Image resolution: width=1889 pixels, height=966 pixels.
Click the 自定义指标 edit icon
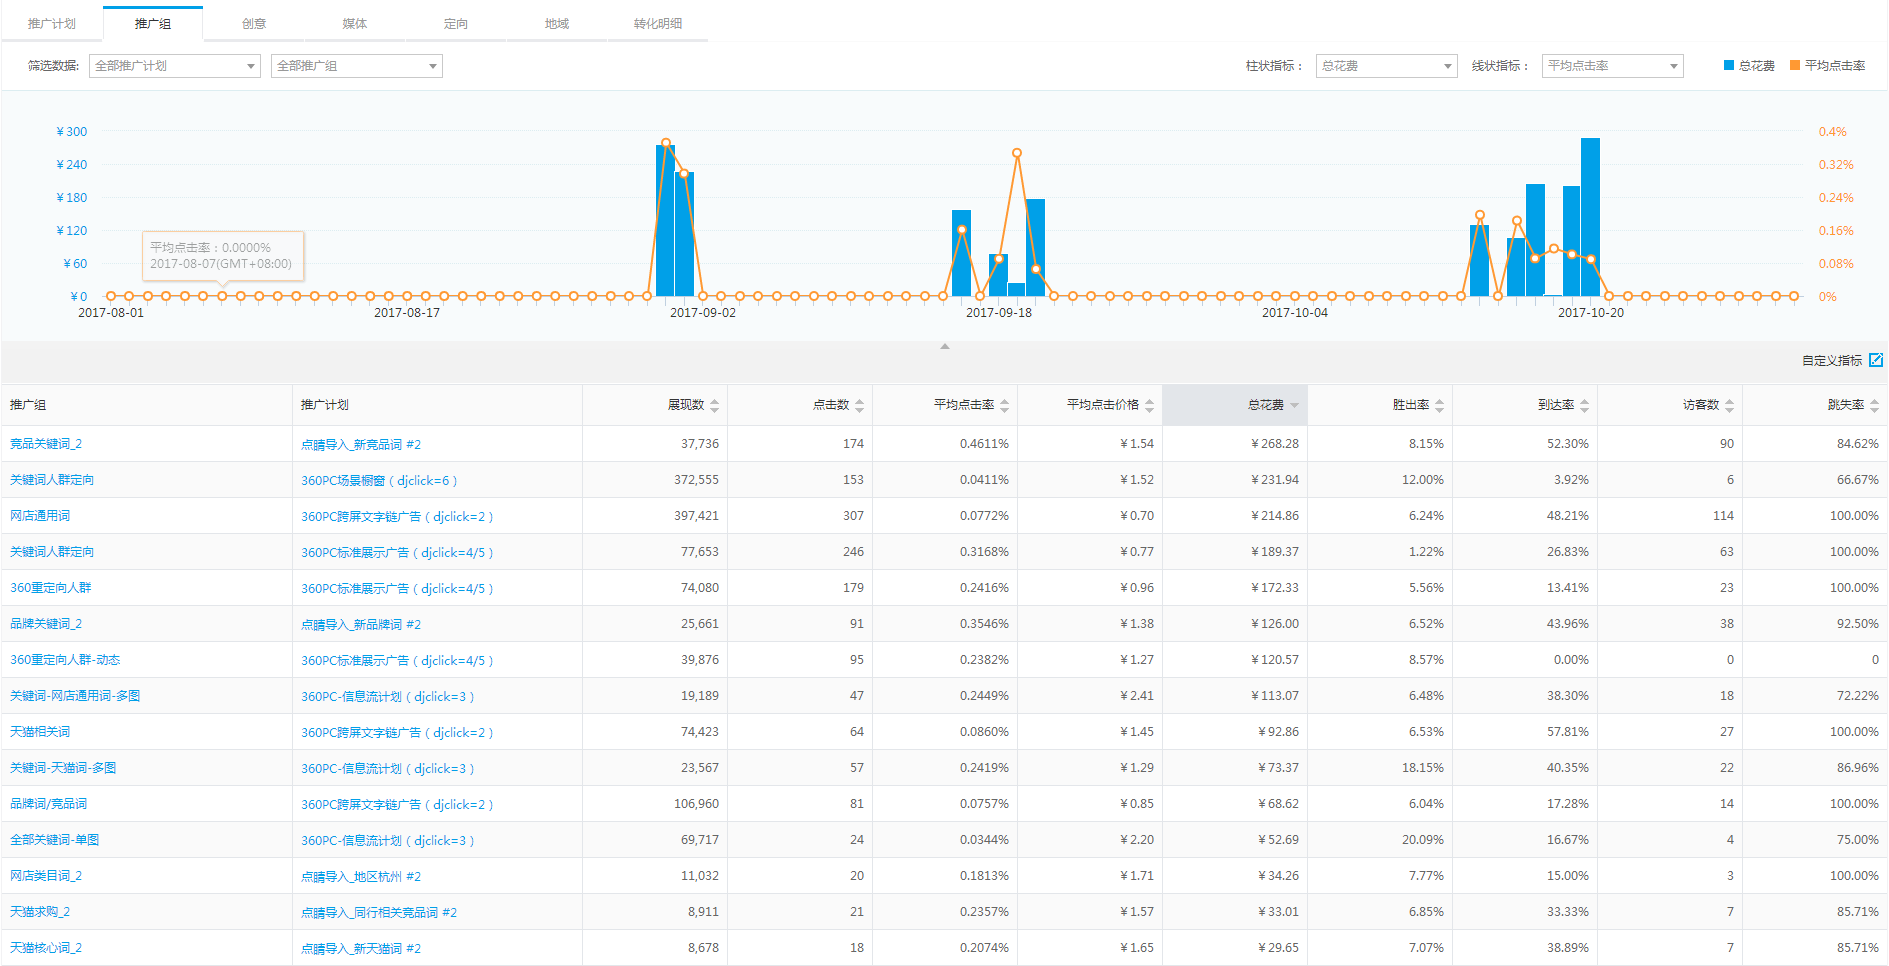tap(1876, 360)
